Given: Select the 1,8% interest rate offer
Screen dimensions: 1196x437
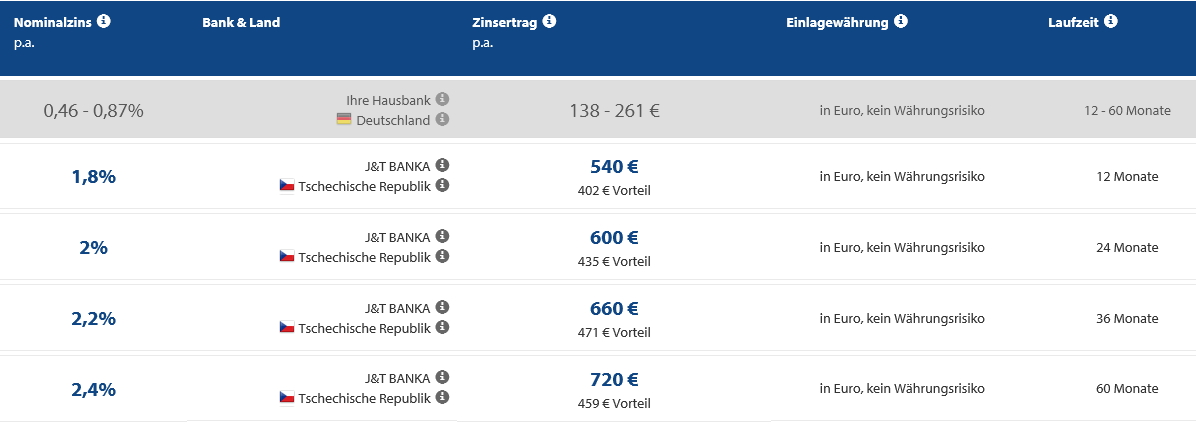Looking at the screenshot, I should (94, 177).
